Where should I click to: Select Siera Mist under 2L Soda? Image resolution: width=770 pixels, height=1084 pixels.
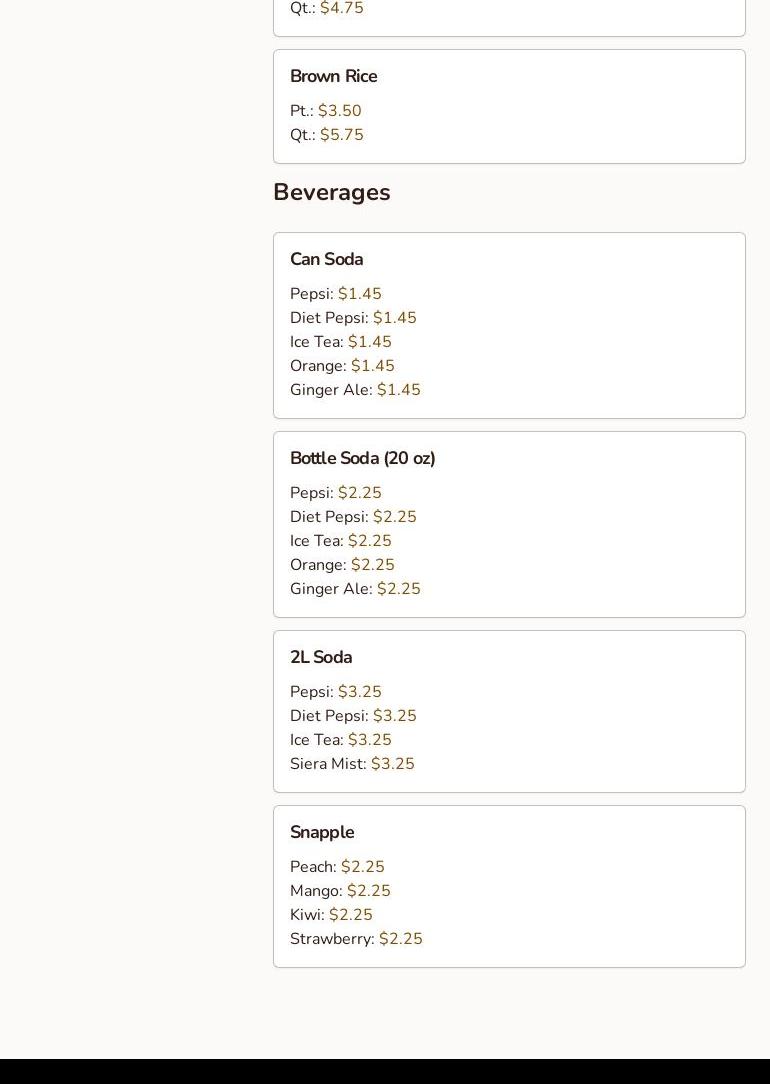352,764
